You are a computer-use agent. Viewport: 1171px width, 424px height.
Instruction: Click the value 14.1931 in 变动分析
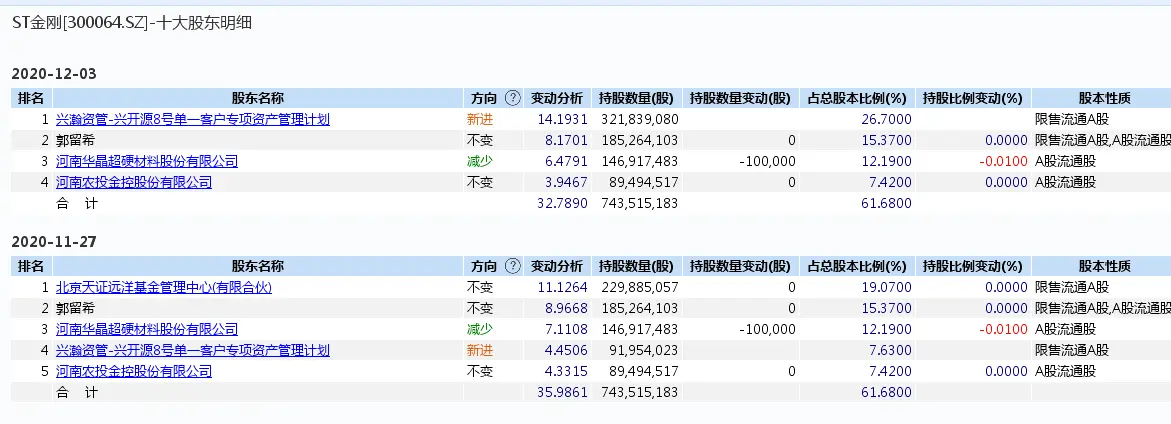[562, 119]
